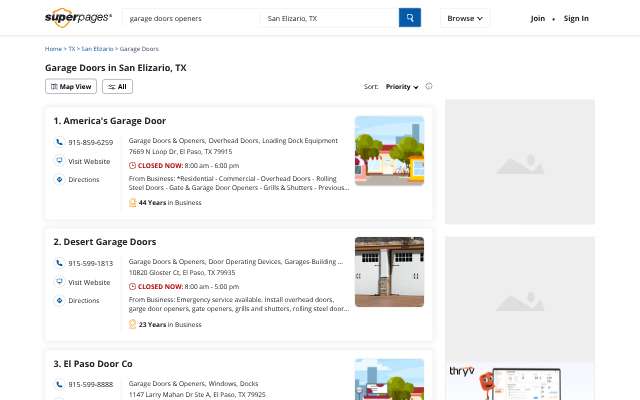Click the website icon for America's Garage Door
The image size is (640, 400).
[59, 161]
